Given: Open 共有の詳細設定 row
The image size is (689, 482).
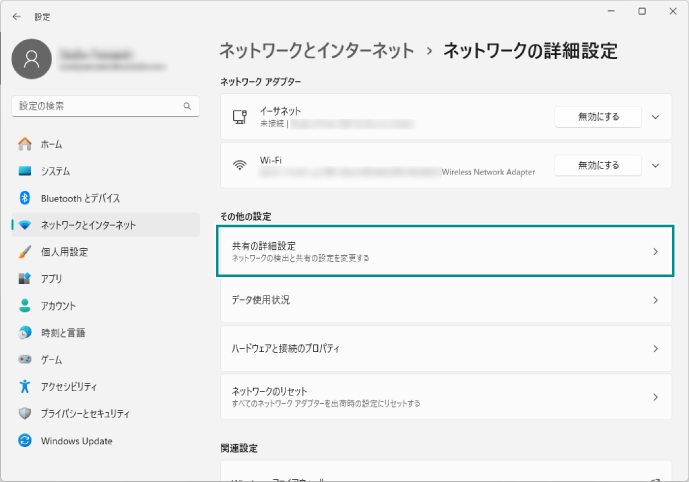Looking at the screenshot, I should point(445,251).
